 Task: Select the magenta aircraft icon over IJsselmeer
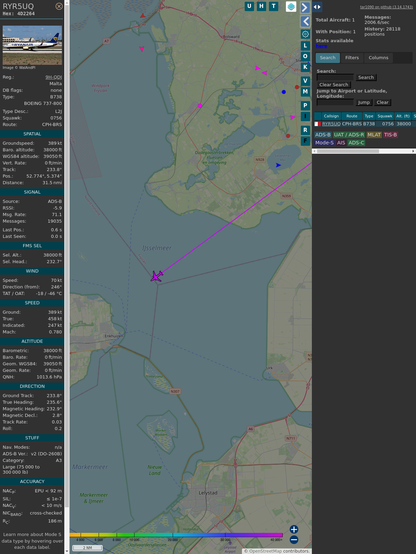coord(156,276)
